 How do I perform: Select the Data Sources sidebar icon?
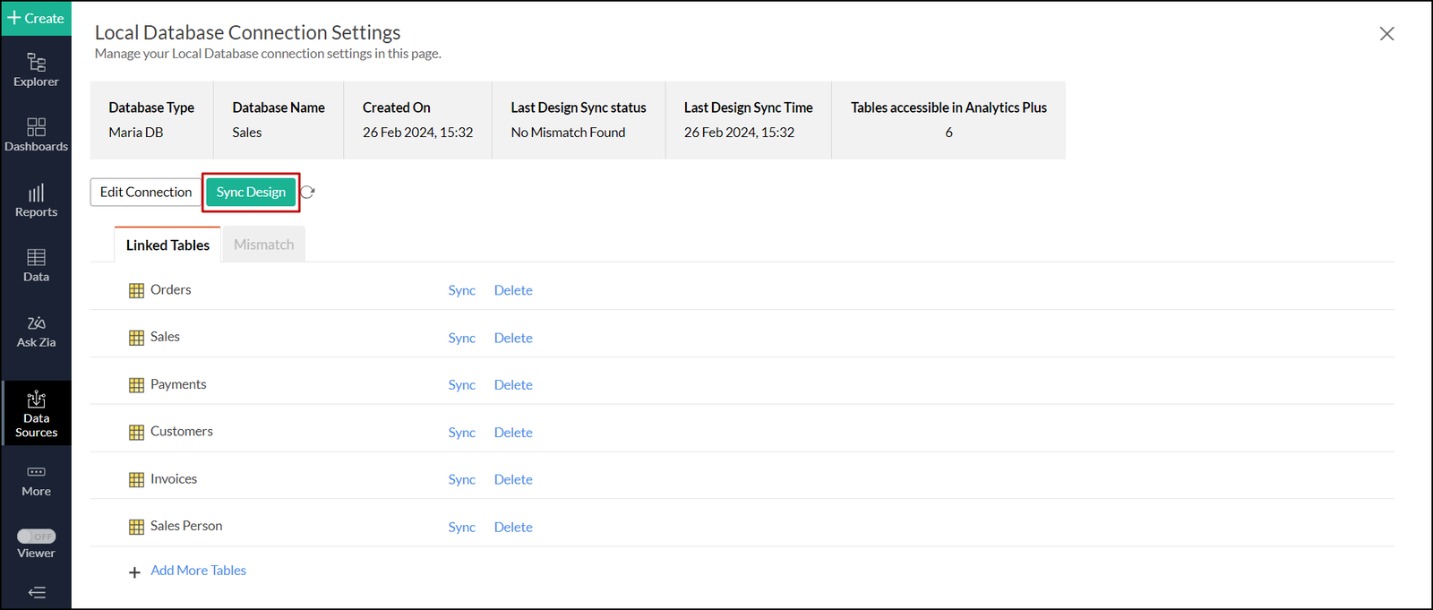click(36, 413)
